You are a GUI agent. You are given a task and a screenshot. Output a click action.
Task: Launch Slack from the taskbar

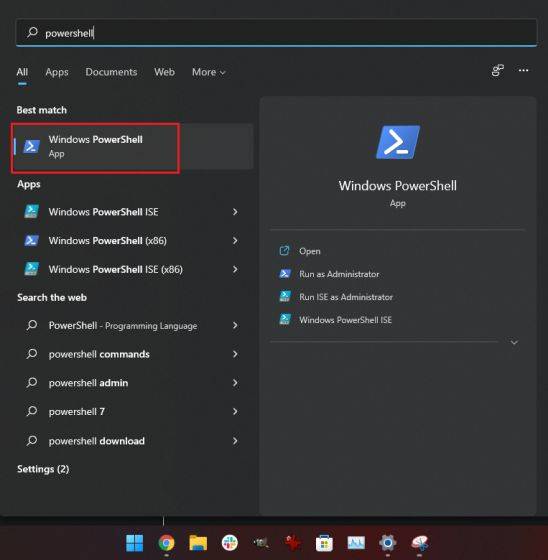[229, 543]
